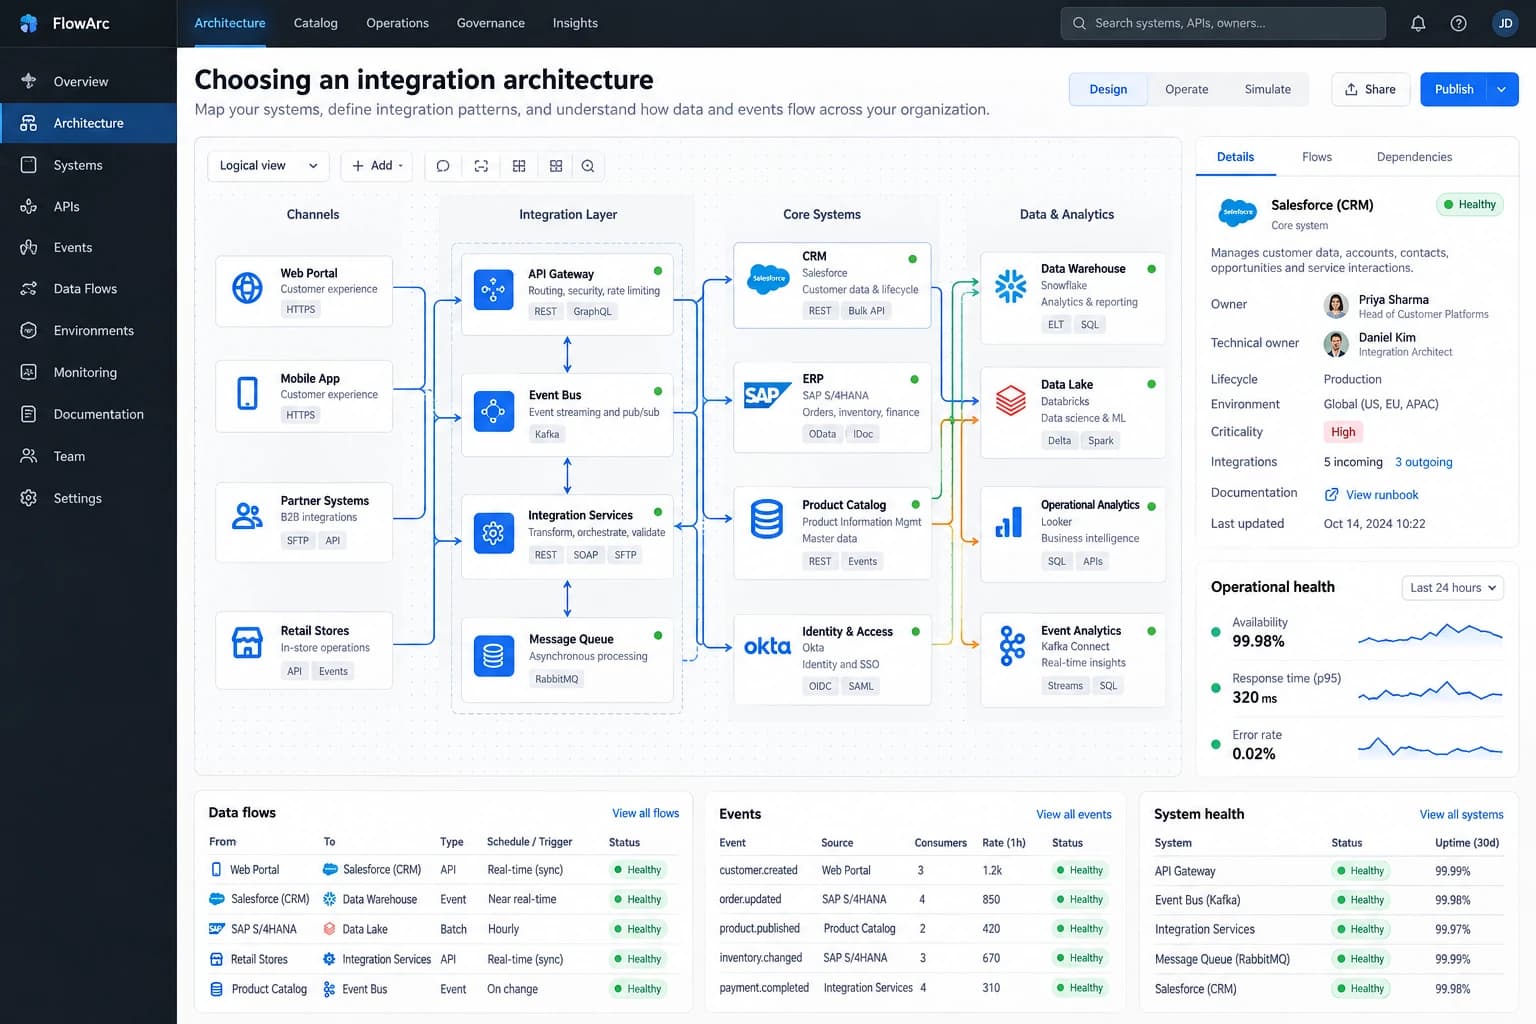Click the Availability sparkline chart

coord(1429,633)
